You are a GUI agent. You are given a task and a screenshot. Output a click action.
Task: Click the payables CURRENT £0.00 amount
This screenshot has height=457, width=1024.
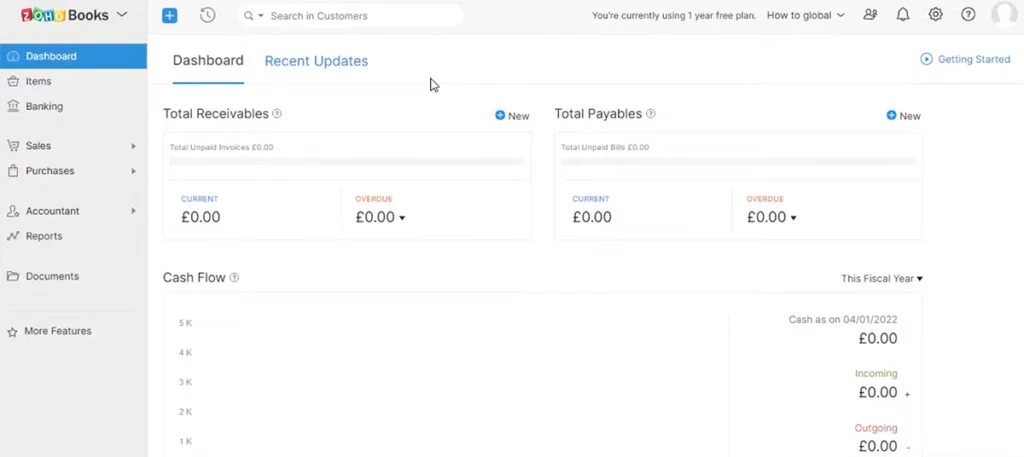click(x=592, y=217)
